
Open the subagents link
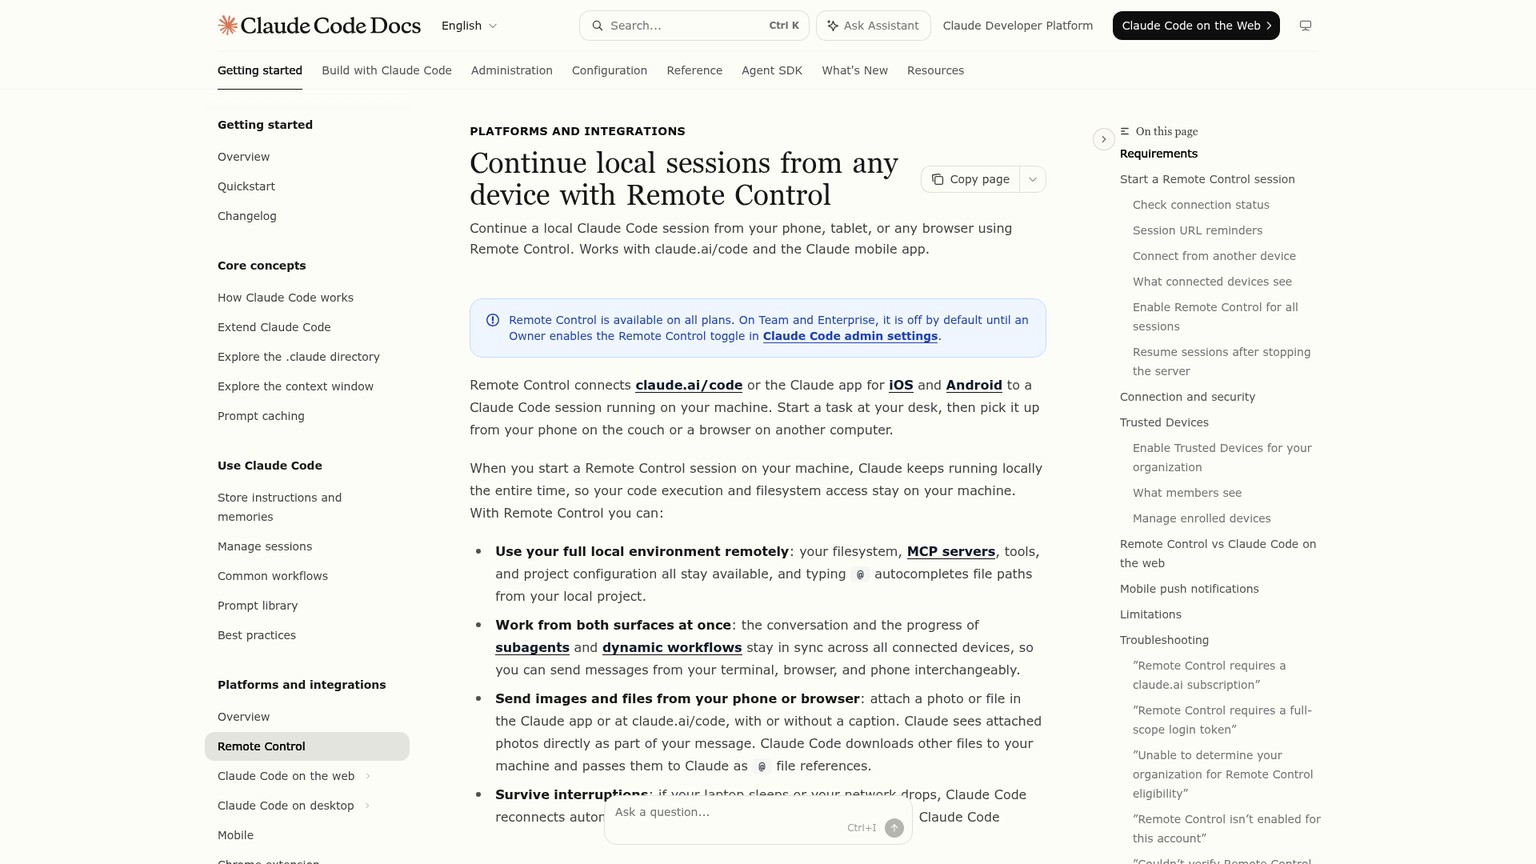coord(532,648)
